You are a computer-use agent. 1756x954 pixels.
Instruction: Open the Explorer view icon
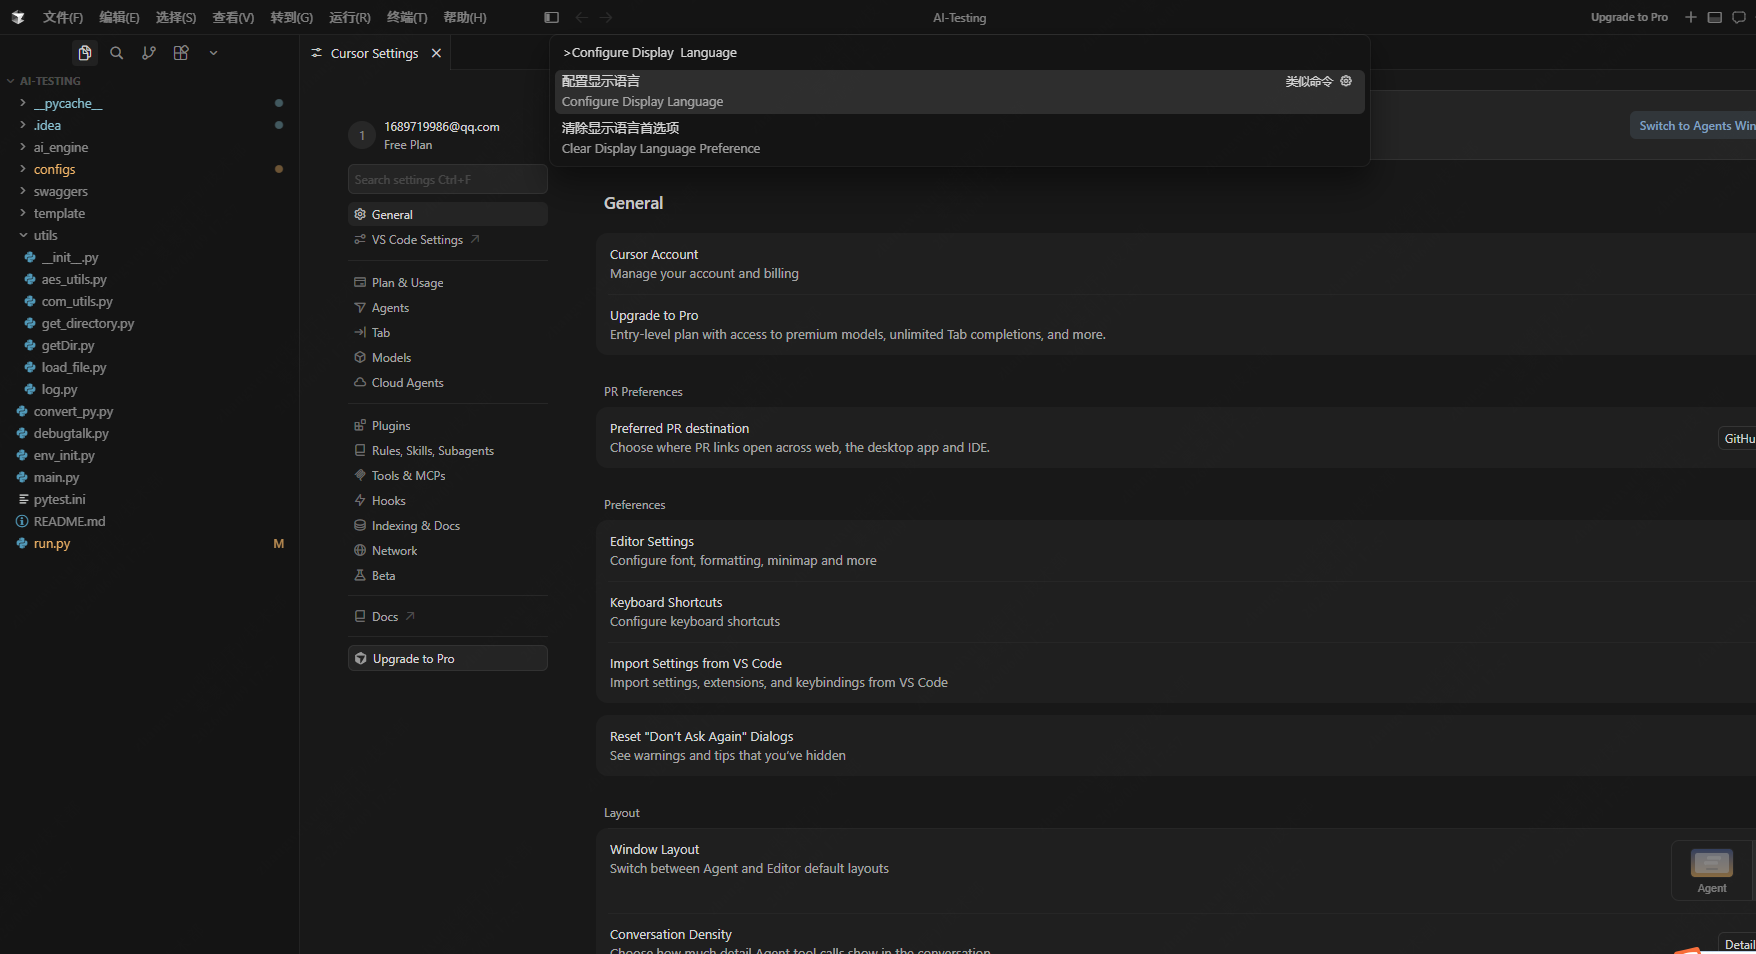pyautogui.click(x=85, y=53)
